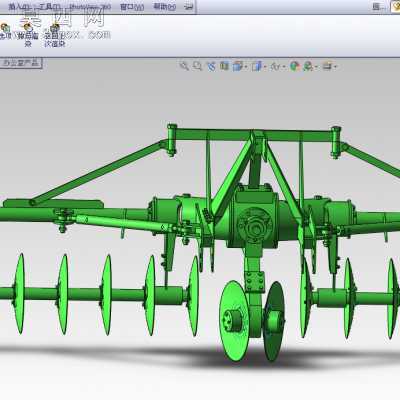Click the Hide/Show Items glasses icon

(x=275, y=66)
